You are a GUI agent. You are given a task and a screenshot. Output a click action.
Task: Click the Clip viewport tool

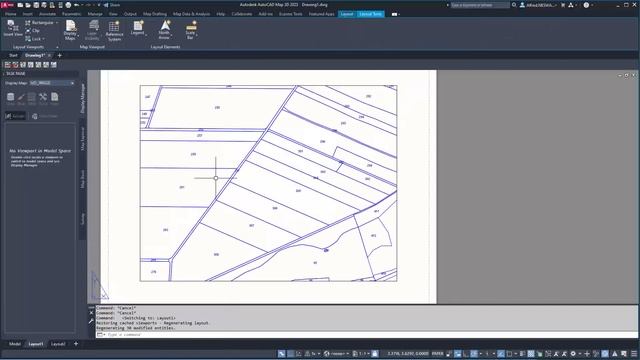point(33,31)
